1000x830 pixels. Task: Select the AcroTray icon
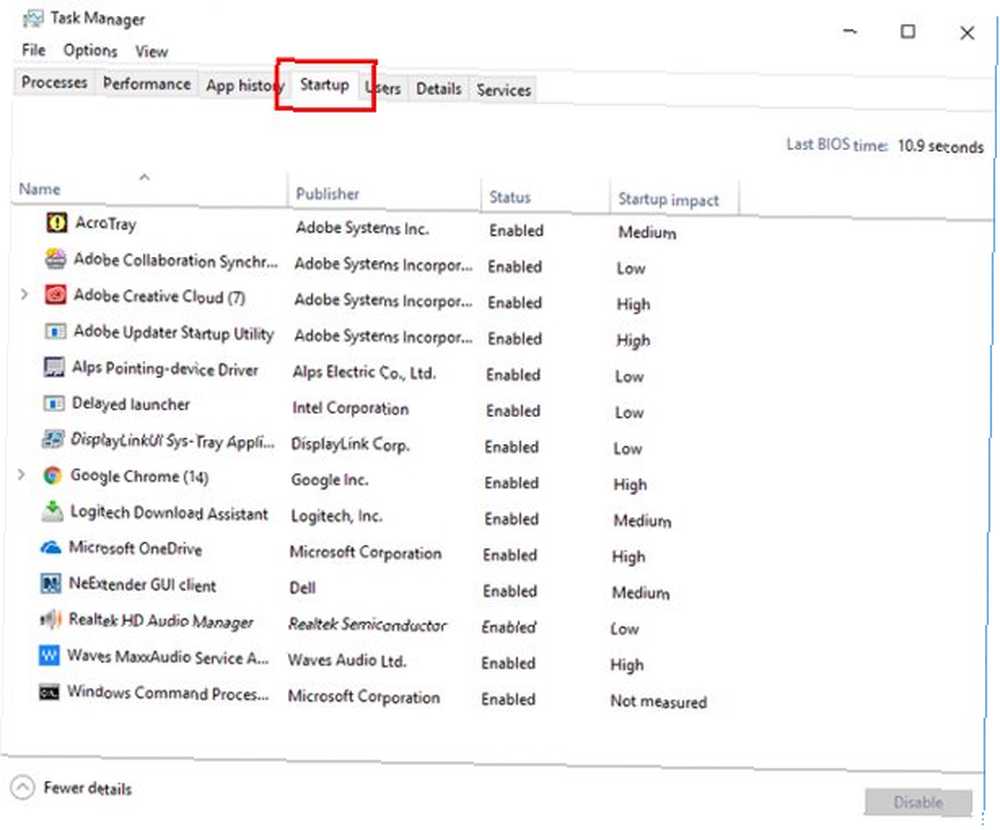coord(57,222)
